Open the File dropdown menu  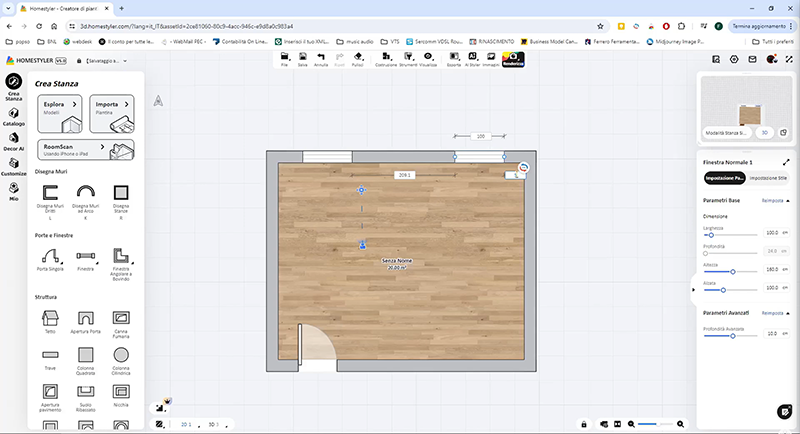pyautogui.click(x=285, y=59)
